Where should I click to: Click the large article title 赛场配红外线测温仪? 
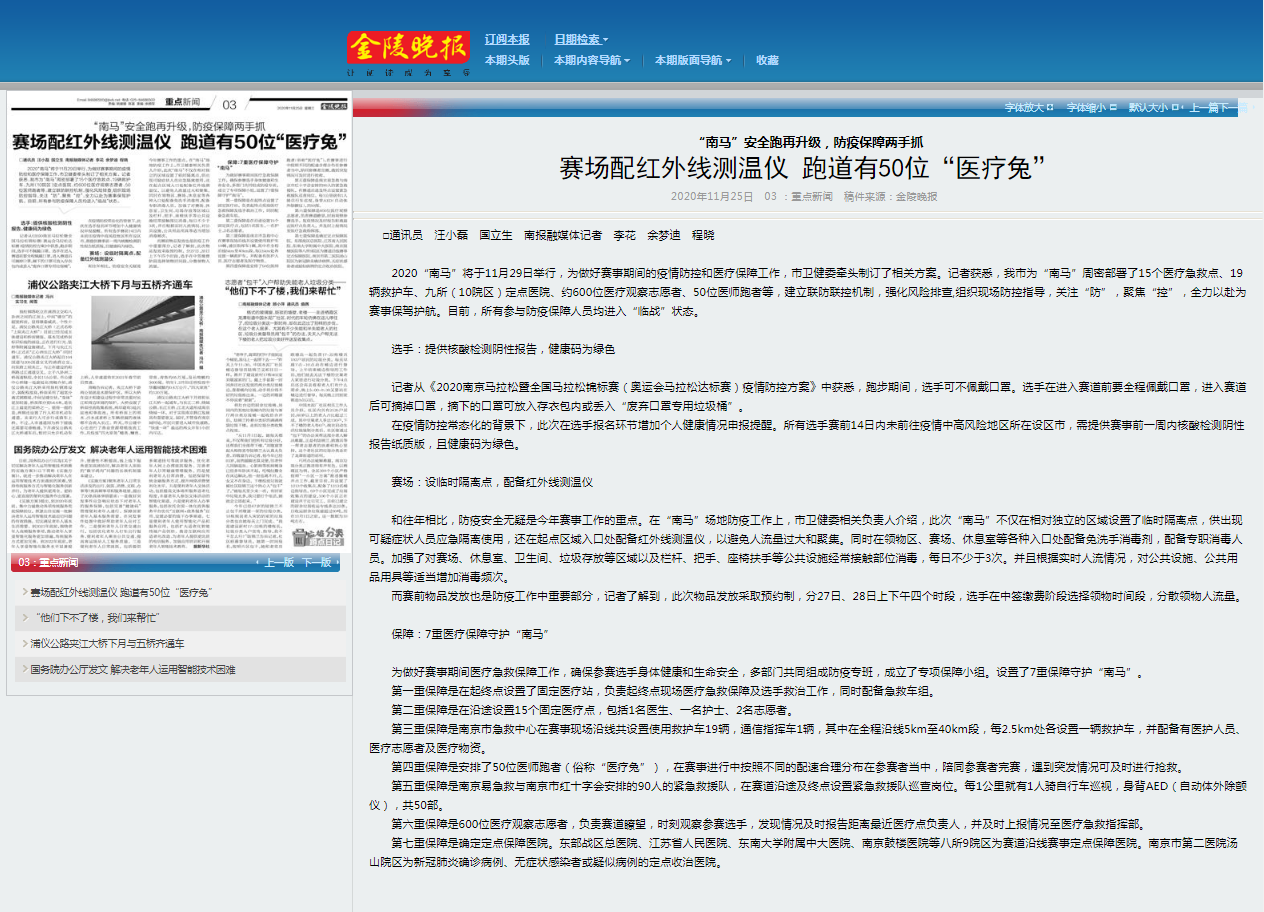tap(802, 167)
